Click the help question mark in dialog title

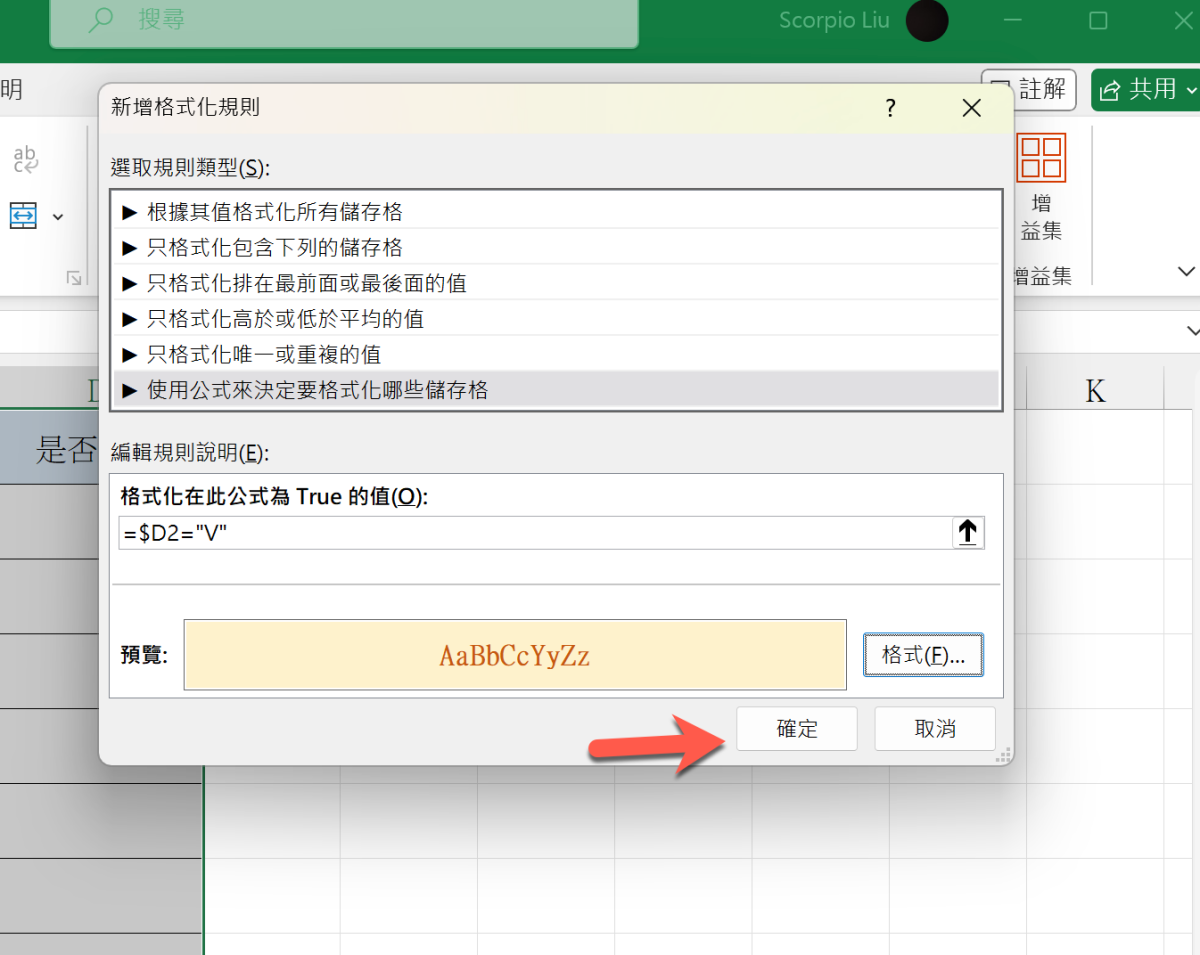890,108
